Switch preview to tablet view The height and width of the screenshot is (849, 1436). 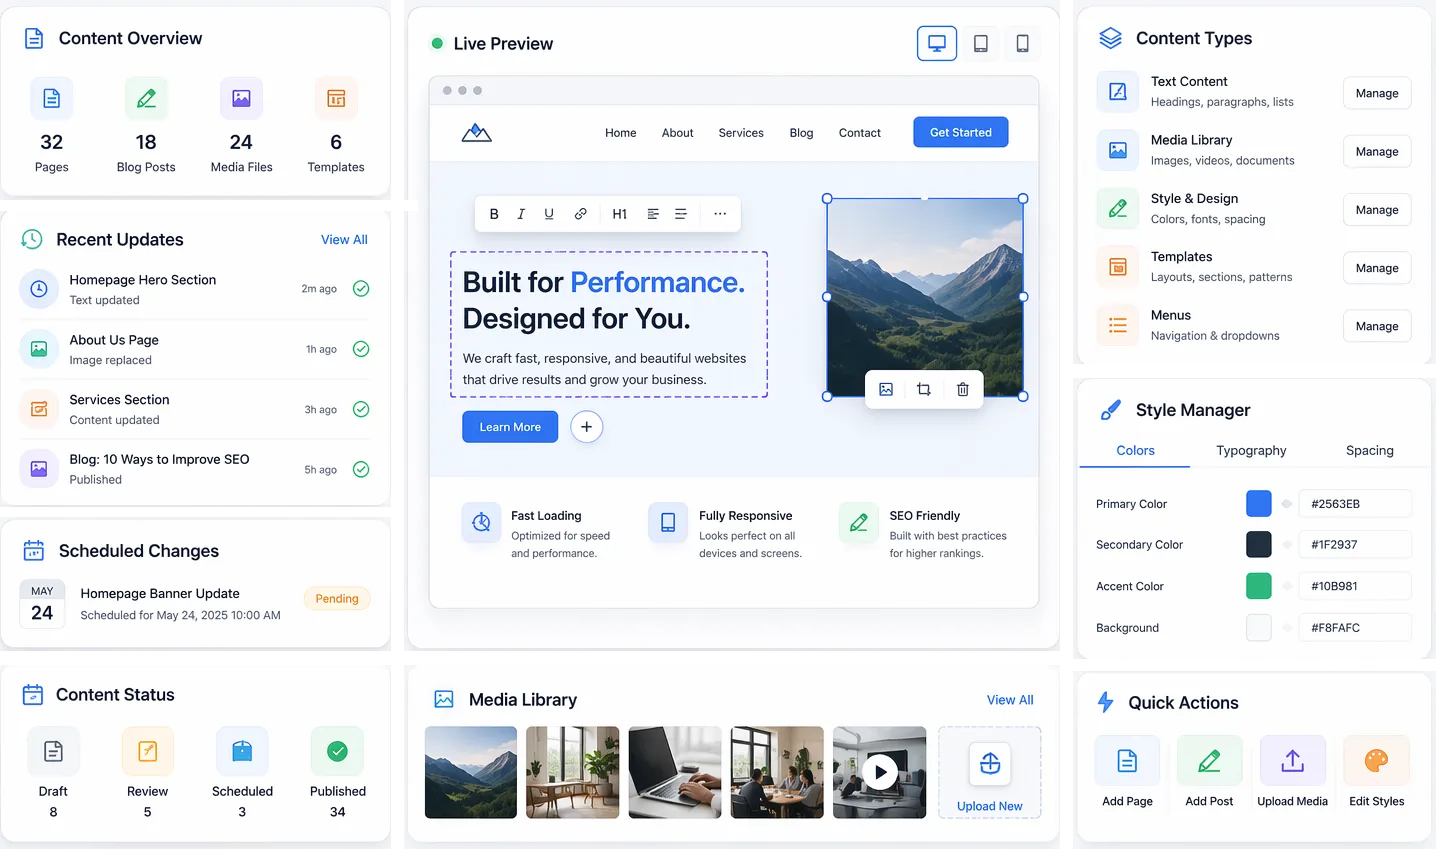click(981, 43)
